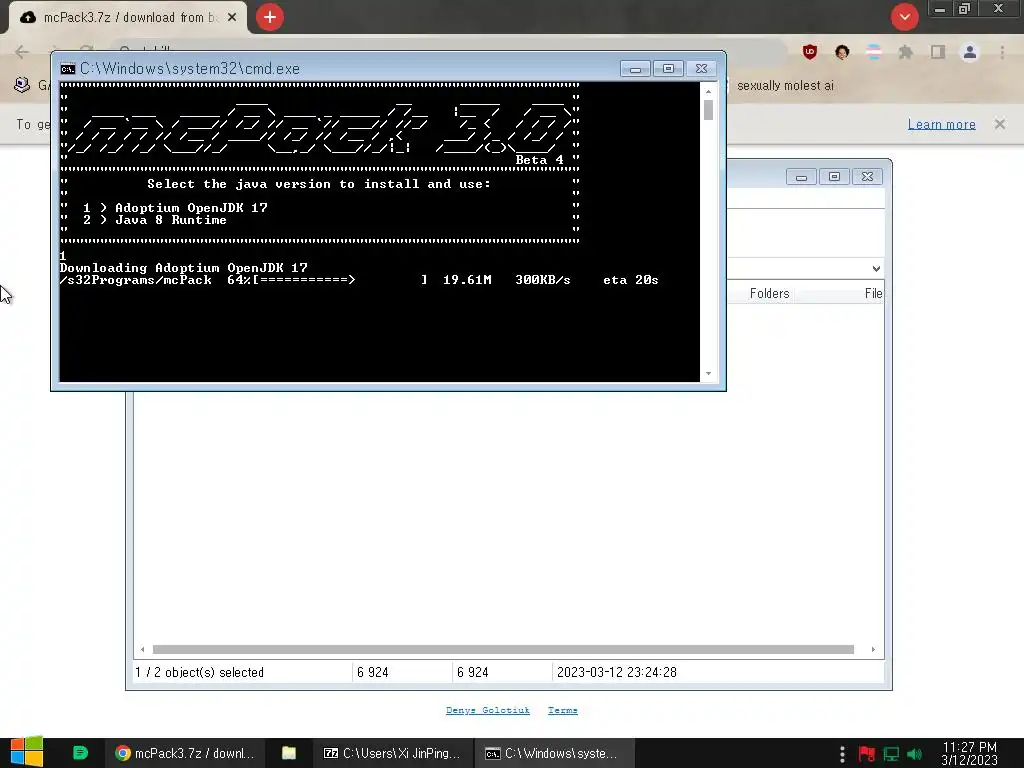
Task: Expand the 7-Zip address path dropdown
Action: tap(876, 269)
